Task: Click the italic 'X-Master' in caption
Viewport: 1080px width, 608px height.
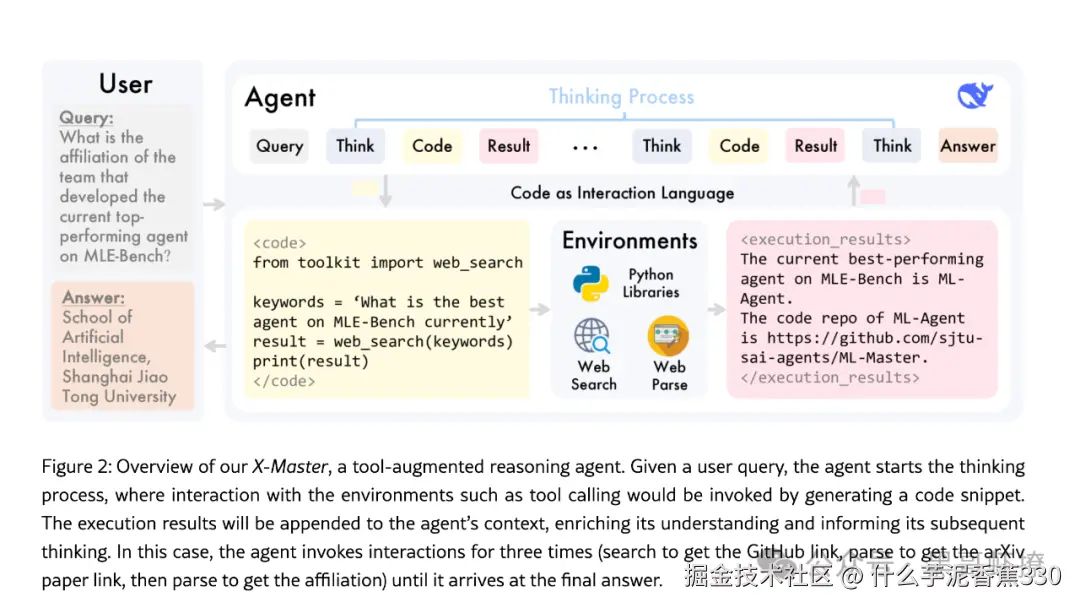Action: [x=289, y=467]
